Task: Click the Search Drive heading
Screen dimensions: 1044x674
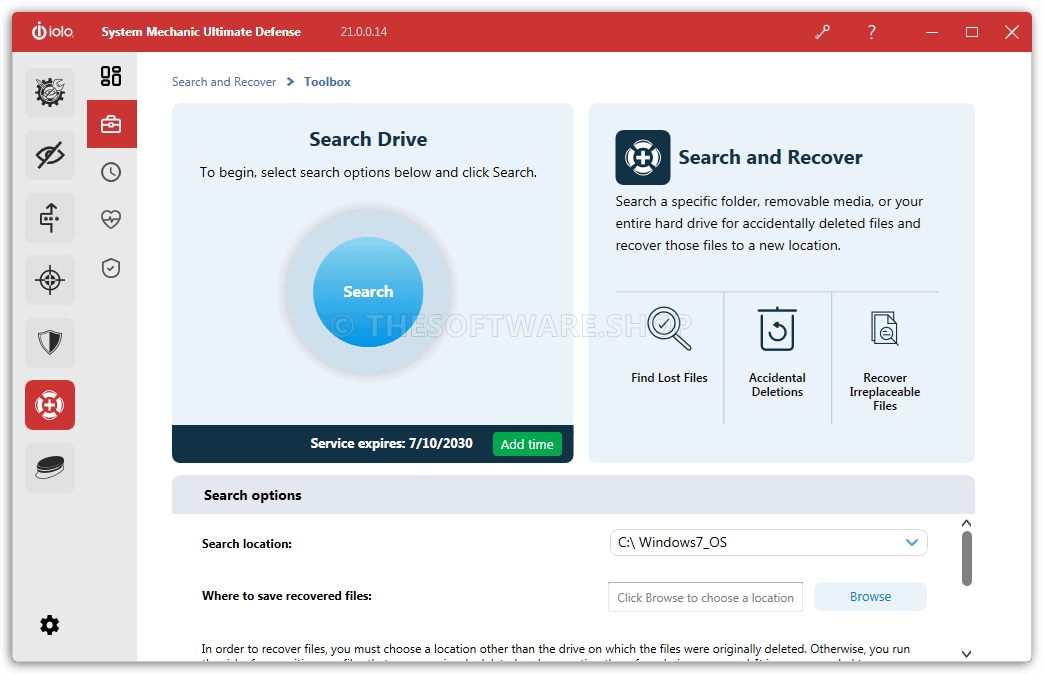Action: pos(368,139)
